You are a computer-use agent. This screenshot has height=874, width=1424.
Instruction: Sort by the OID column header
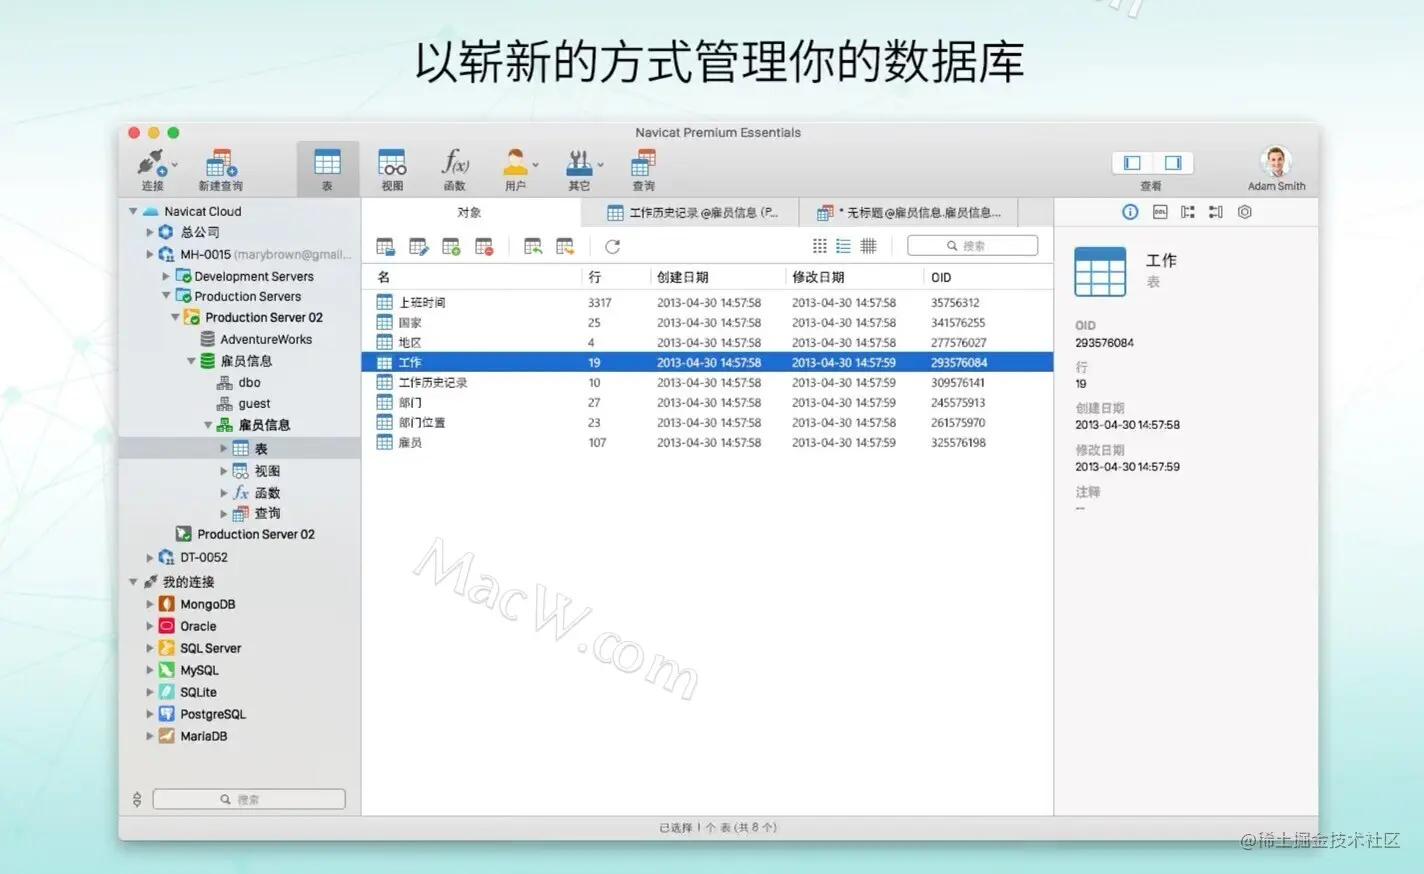(x=987, y=277)
